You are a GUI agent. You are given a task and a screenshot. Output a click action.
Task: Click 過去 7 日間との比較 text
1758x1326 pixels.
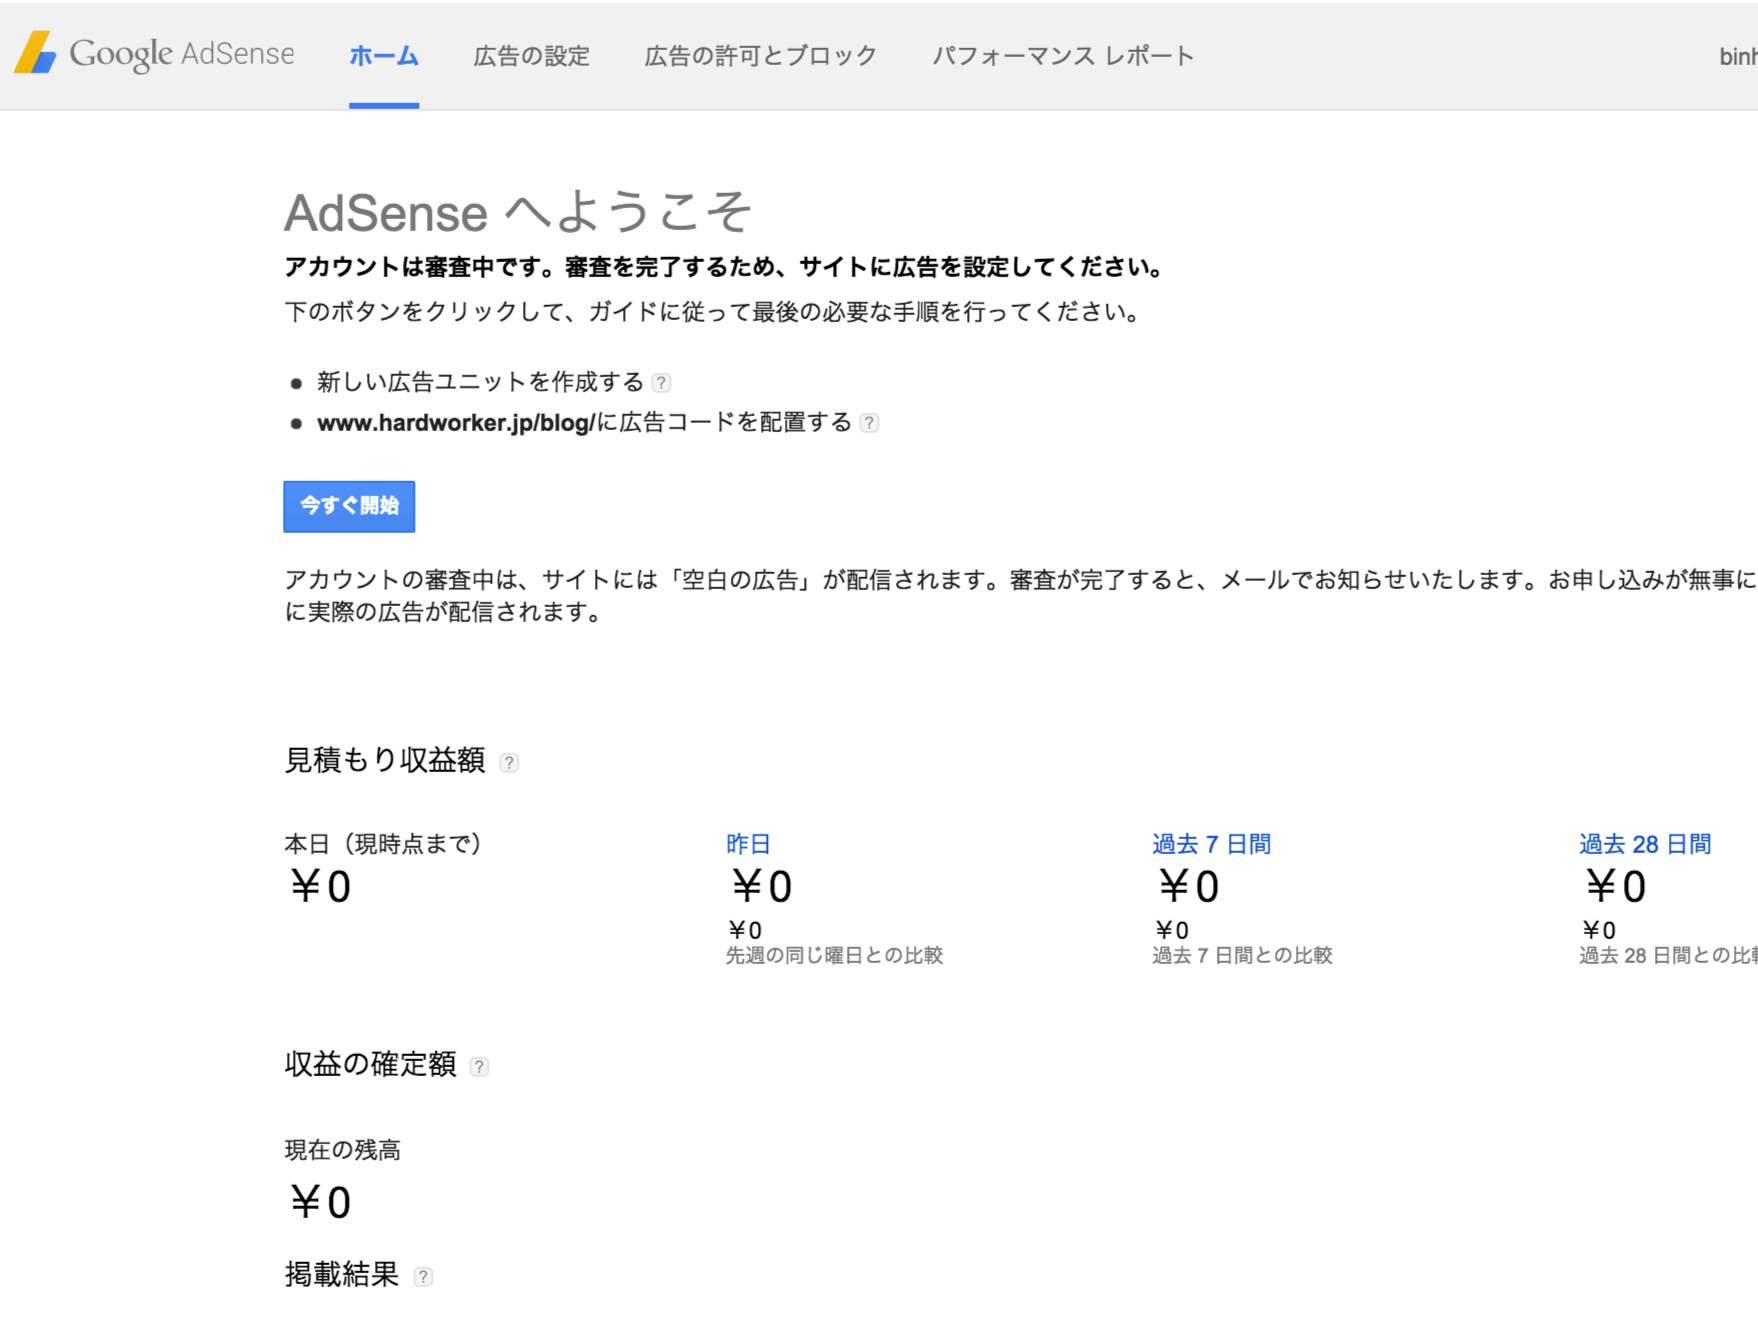[x=1242, y=955]
